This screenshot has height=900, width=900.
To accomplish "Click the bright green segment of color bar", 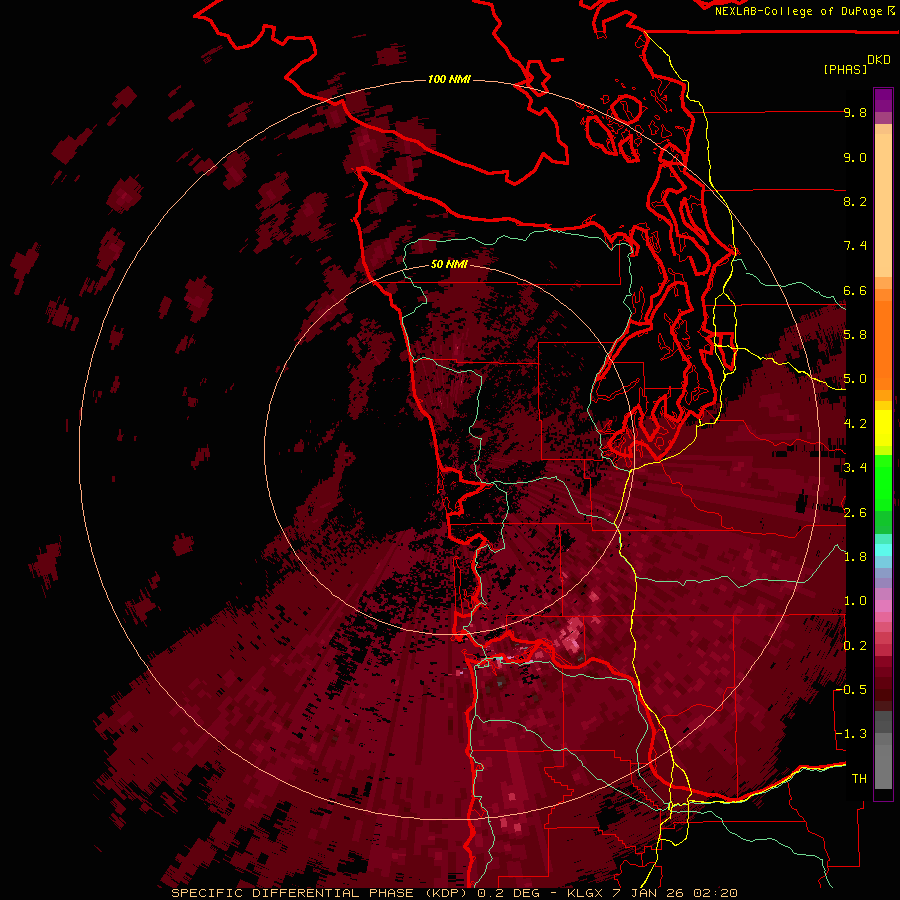I will 883,482.
